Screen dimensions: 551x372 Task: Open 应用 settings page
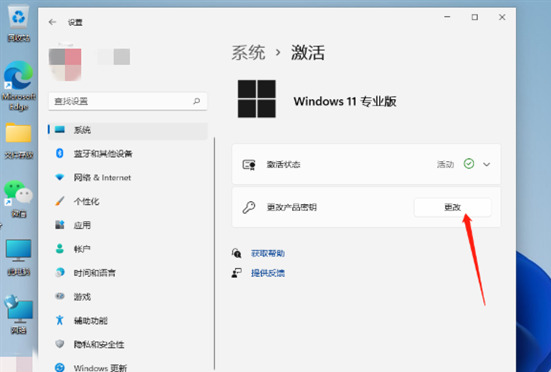click(x=128, y=225)
